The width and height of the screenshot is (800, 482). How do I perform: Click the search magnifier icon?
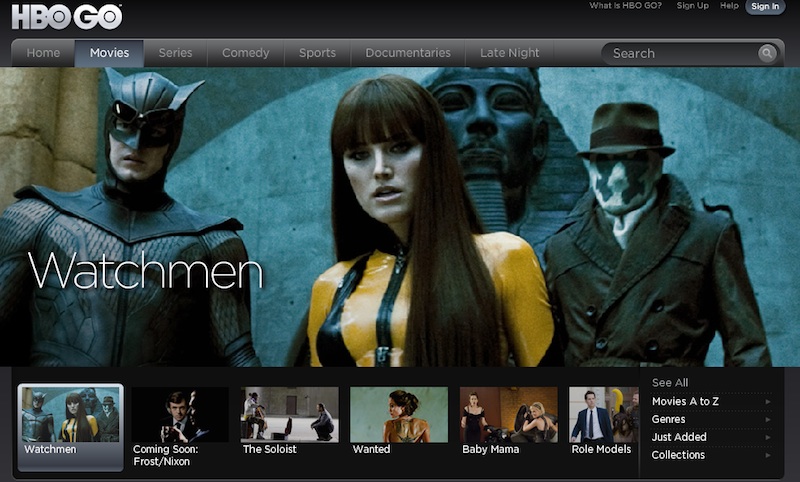[767, 54]
